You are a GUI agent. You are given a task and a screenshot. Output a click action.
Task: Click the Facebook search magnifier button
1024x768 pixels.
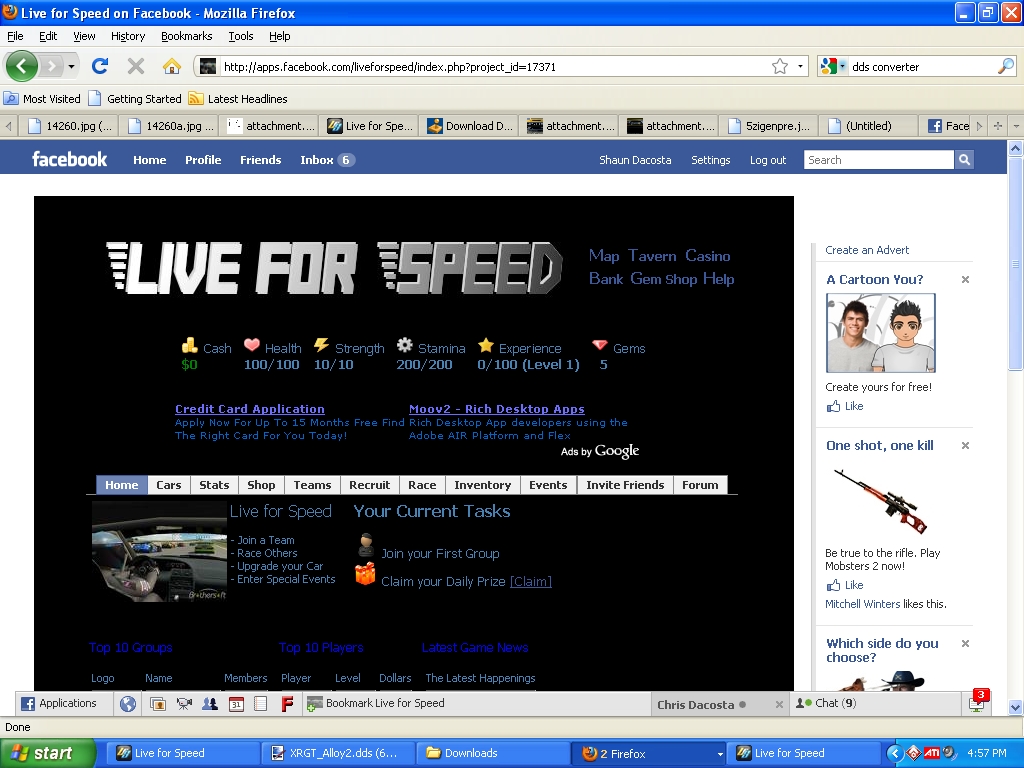(x=964, y=160)
